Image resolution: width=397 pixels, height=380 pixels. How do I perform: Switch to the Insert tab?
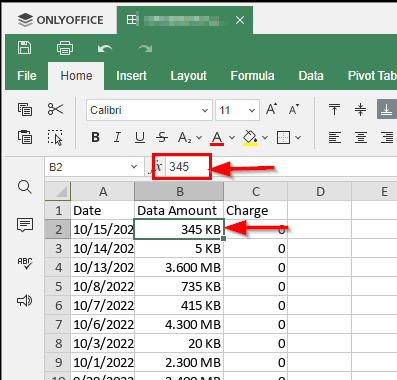(131, 76)
